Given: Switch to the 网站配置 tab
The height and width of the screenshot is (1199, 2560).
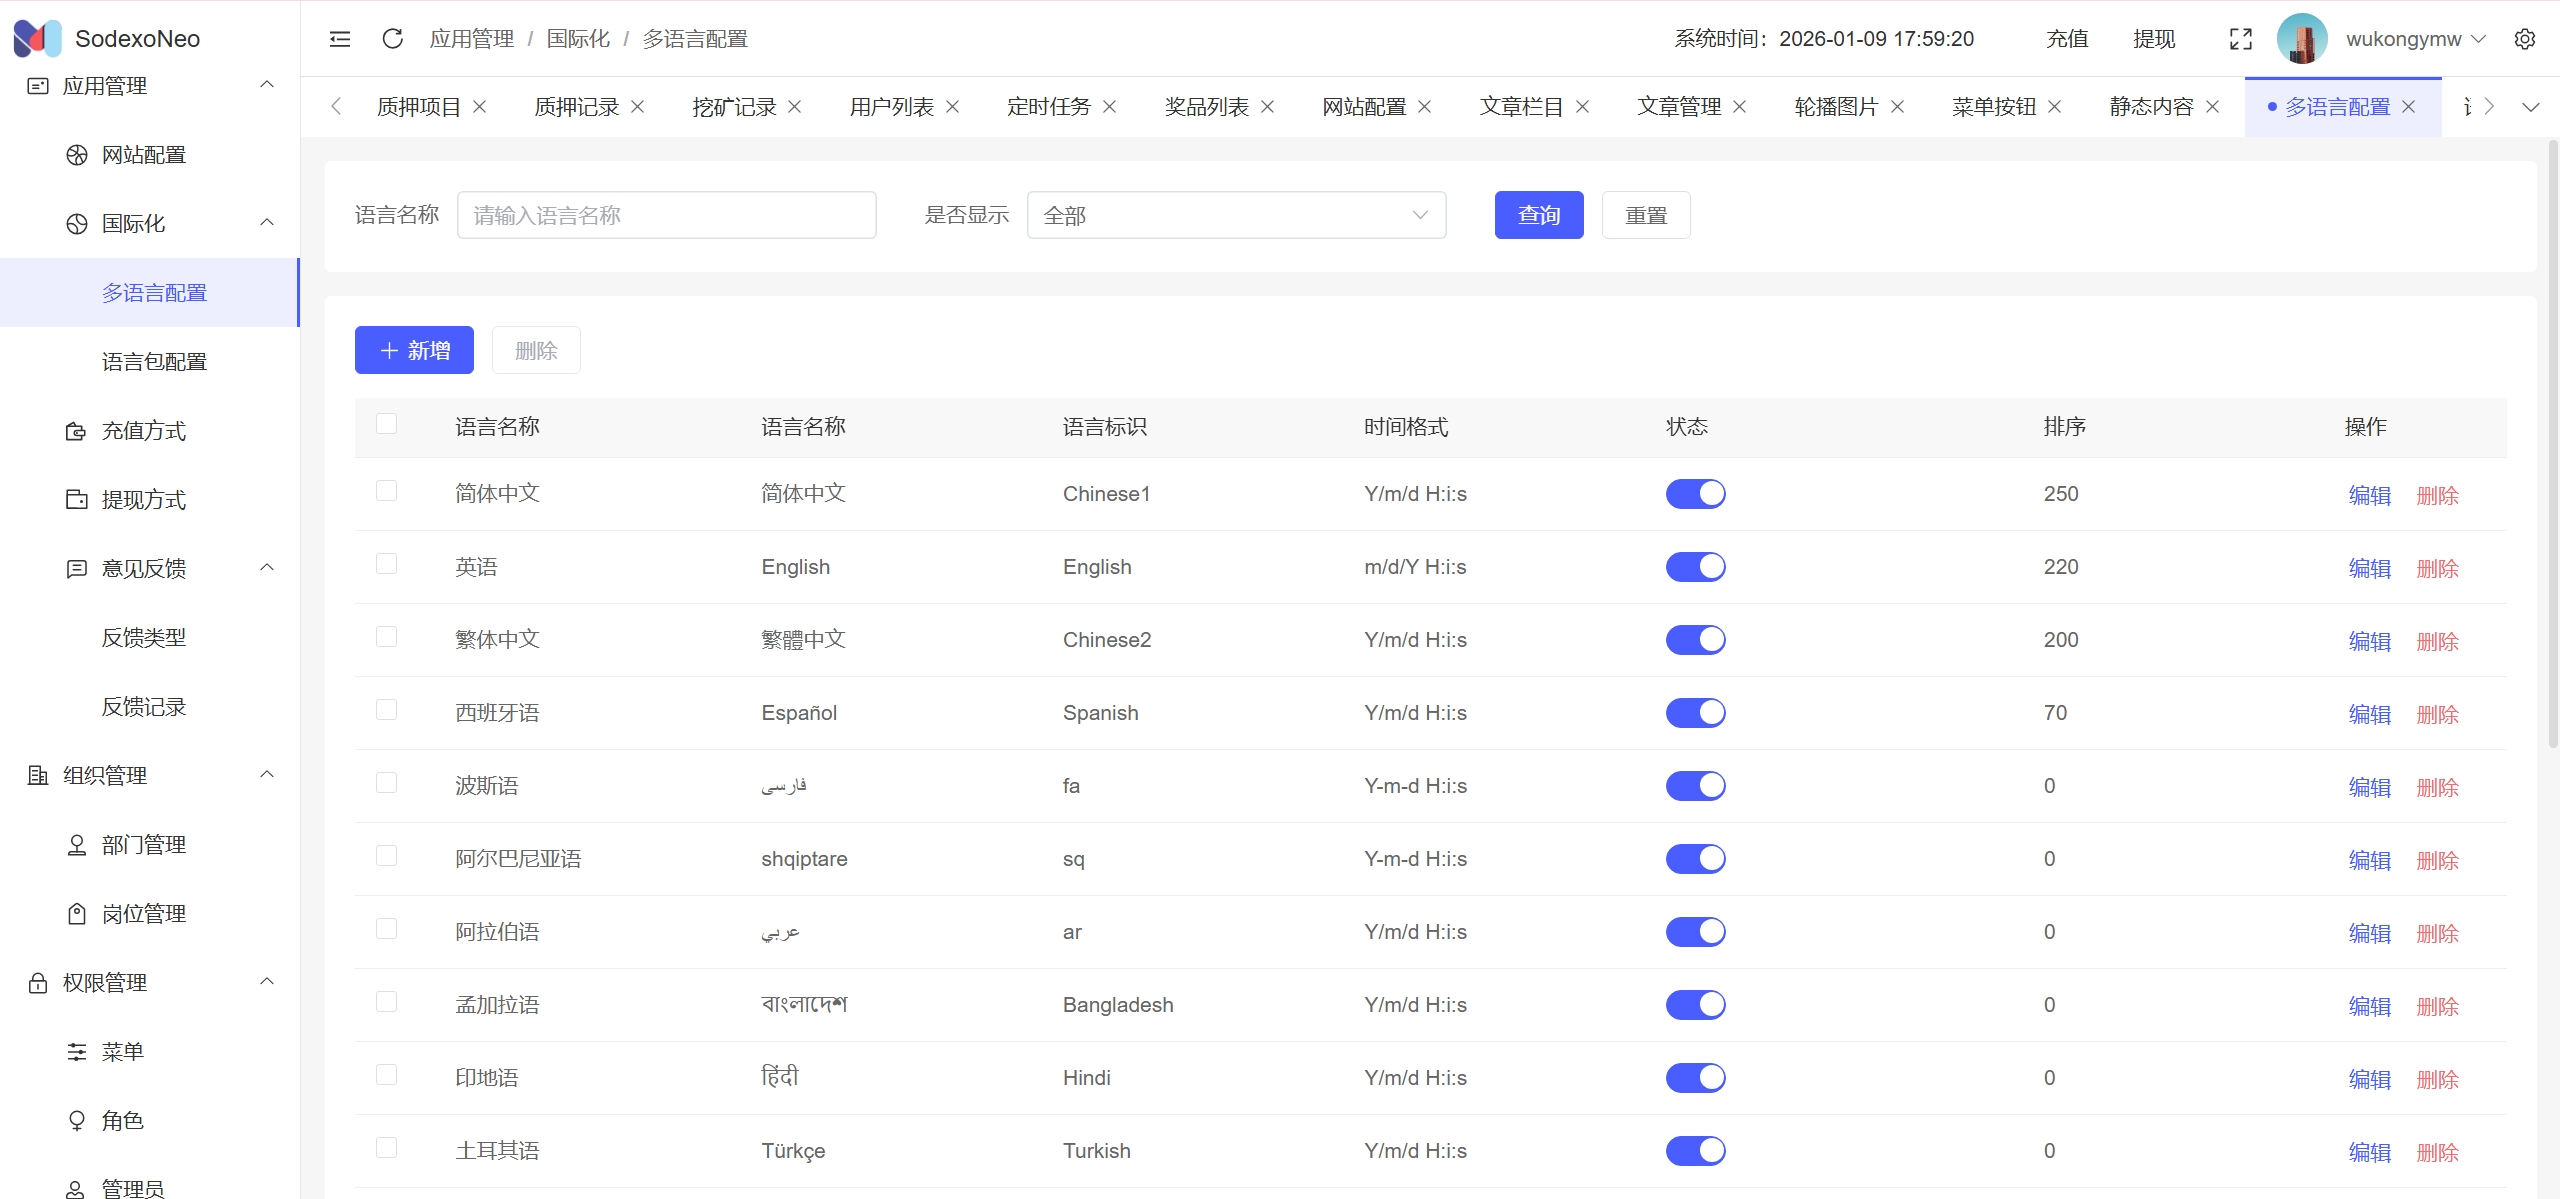Looking at the screenshot, I should click(x=1363, y=107).
